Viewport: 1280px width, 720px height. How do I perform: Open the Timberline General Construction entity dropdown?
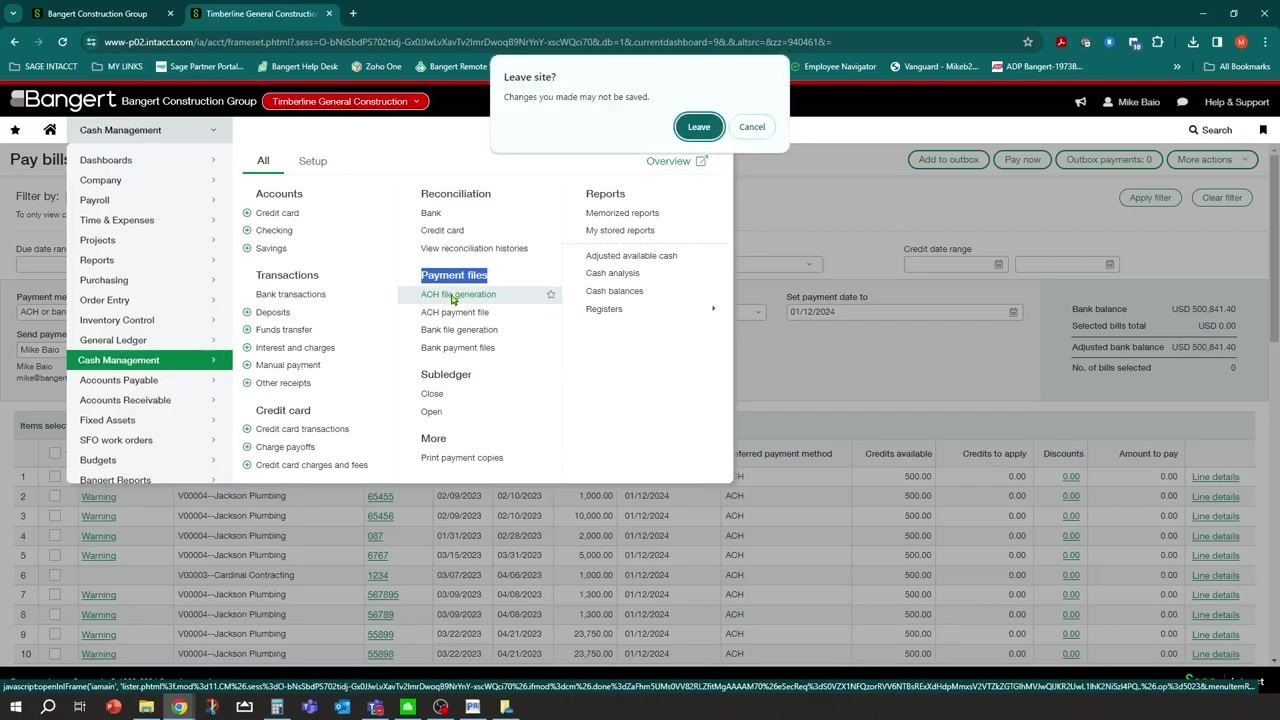[345, 101]
